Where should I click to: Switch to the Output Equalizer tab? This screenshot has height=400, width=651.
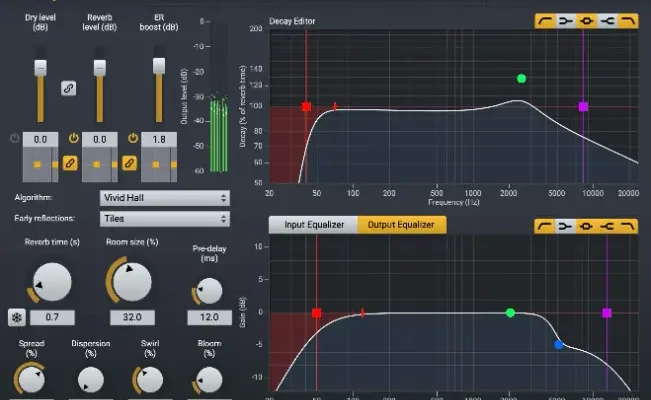point(401,226)
